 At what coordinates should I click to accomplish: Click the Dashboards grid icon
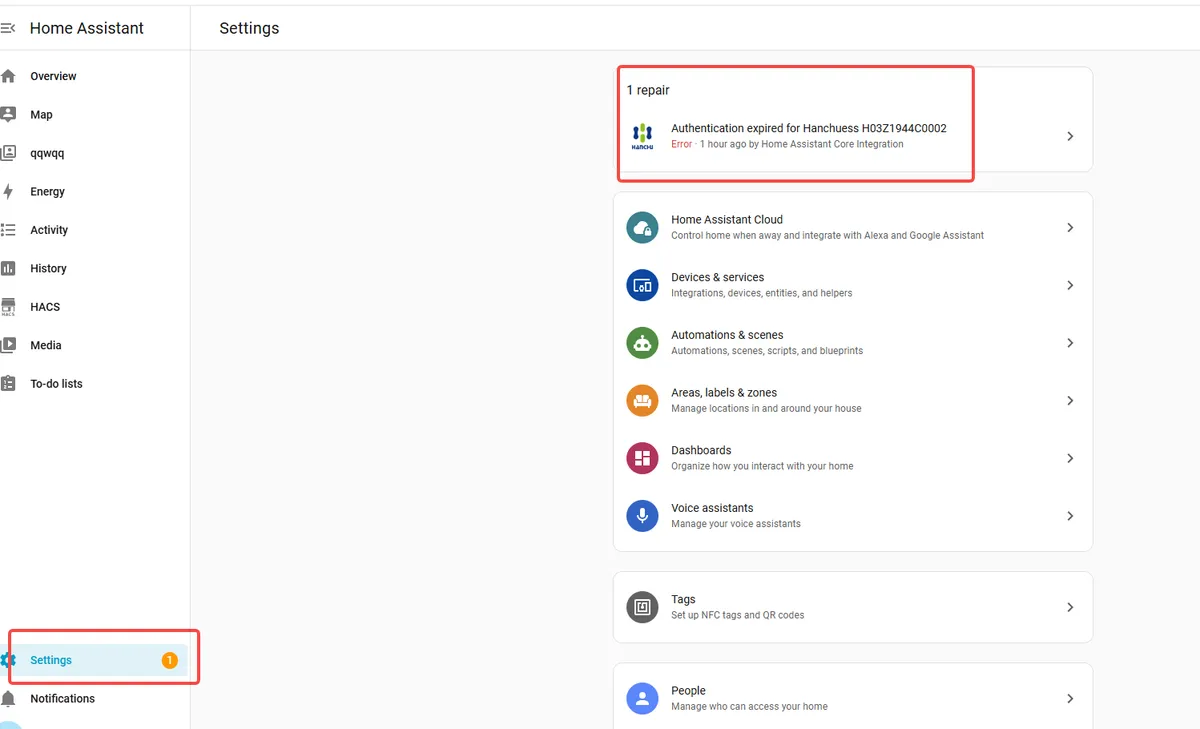tap(642, 458)
